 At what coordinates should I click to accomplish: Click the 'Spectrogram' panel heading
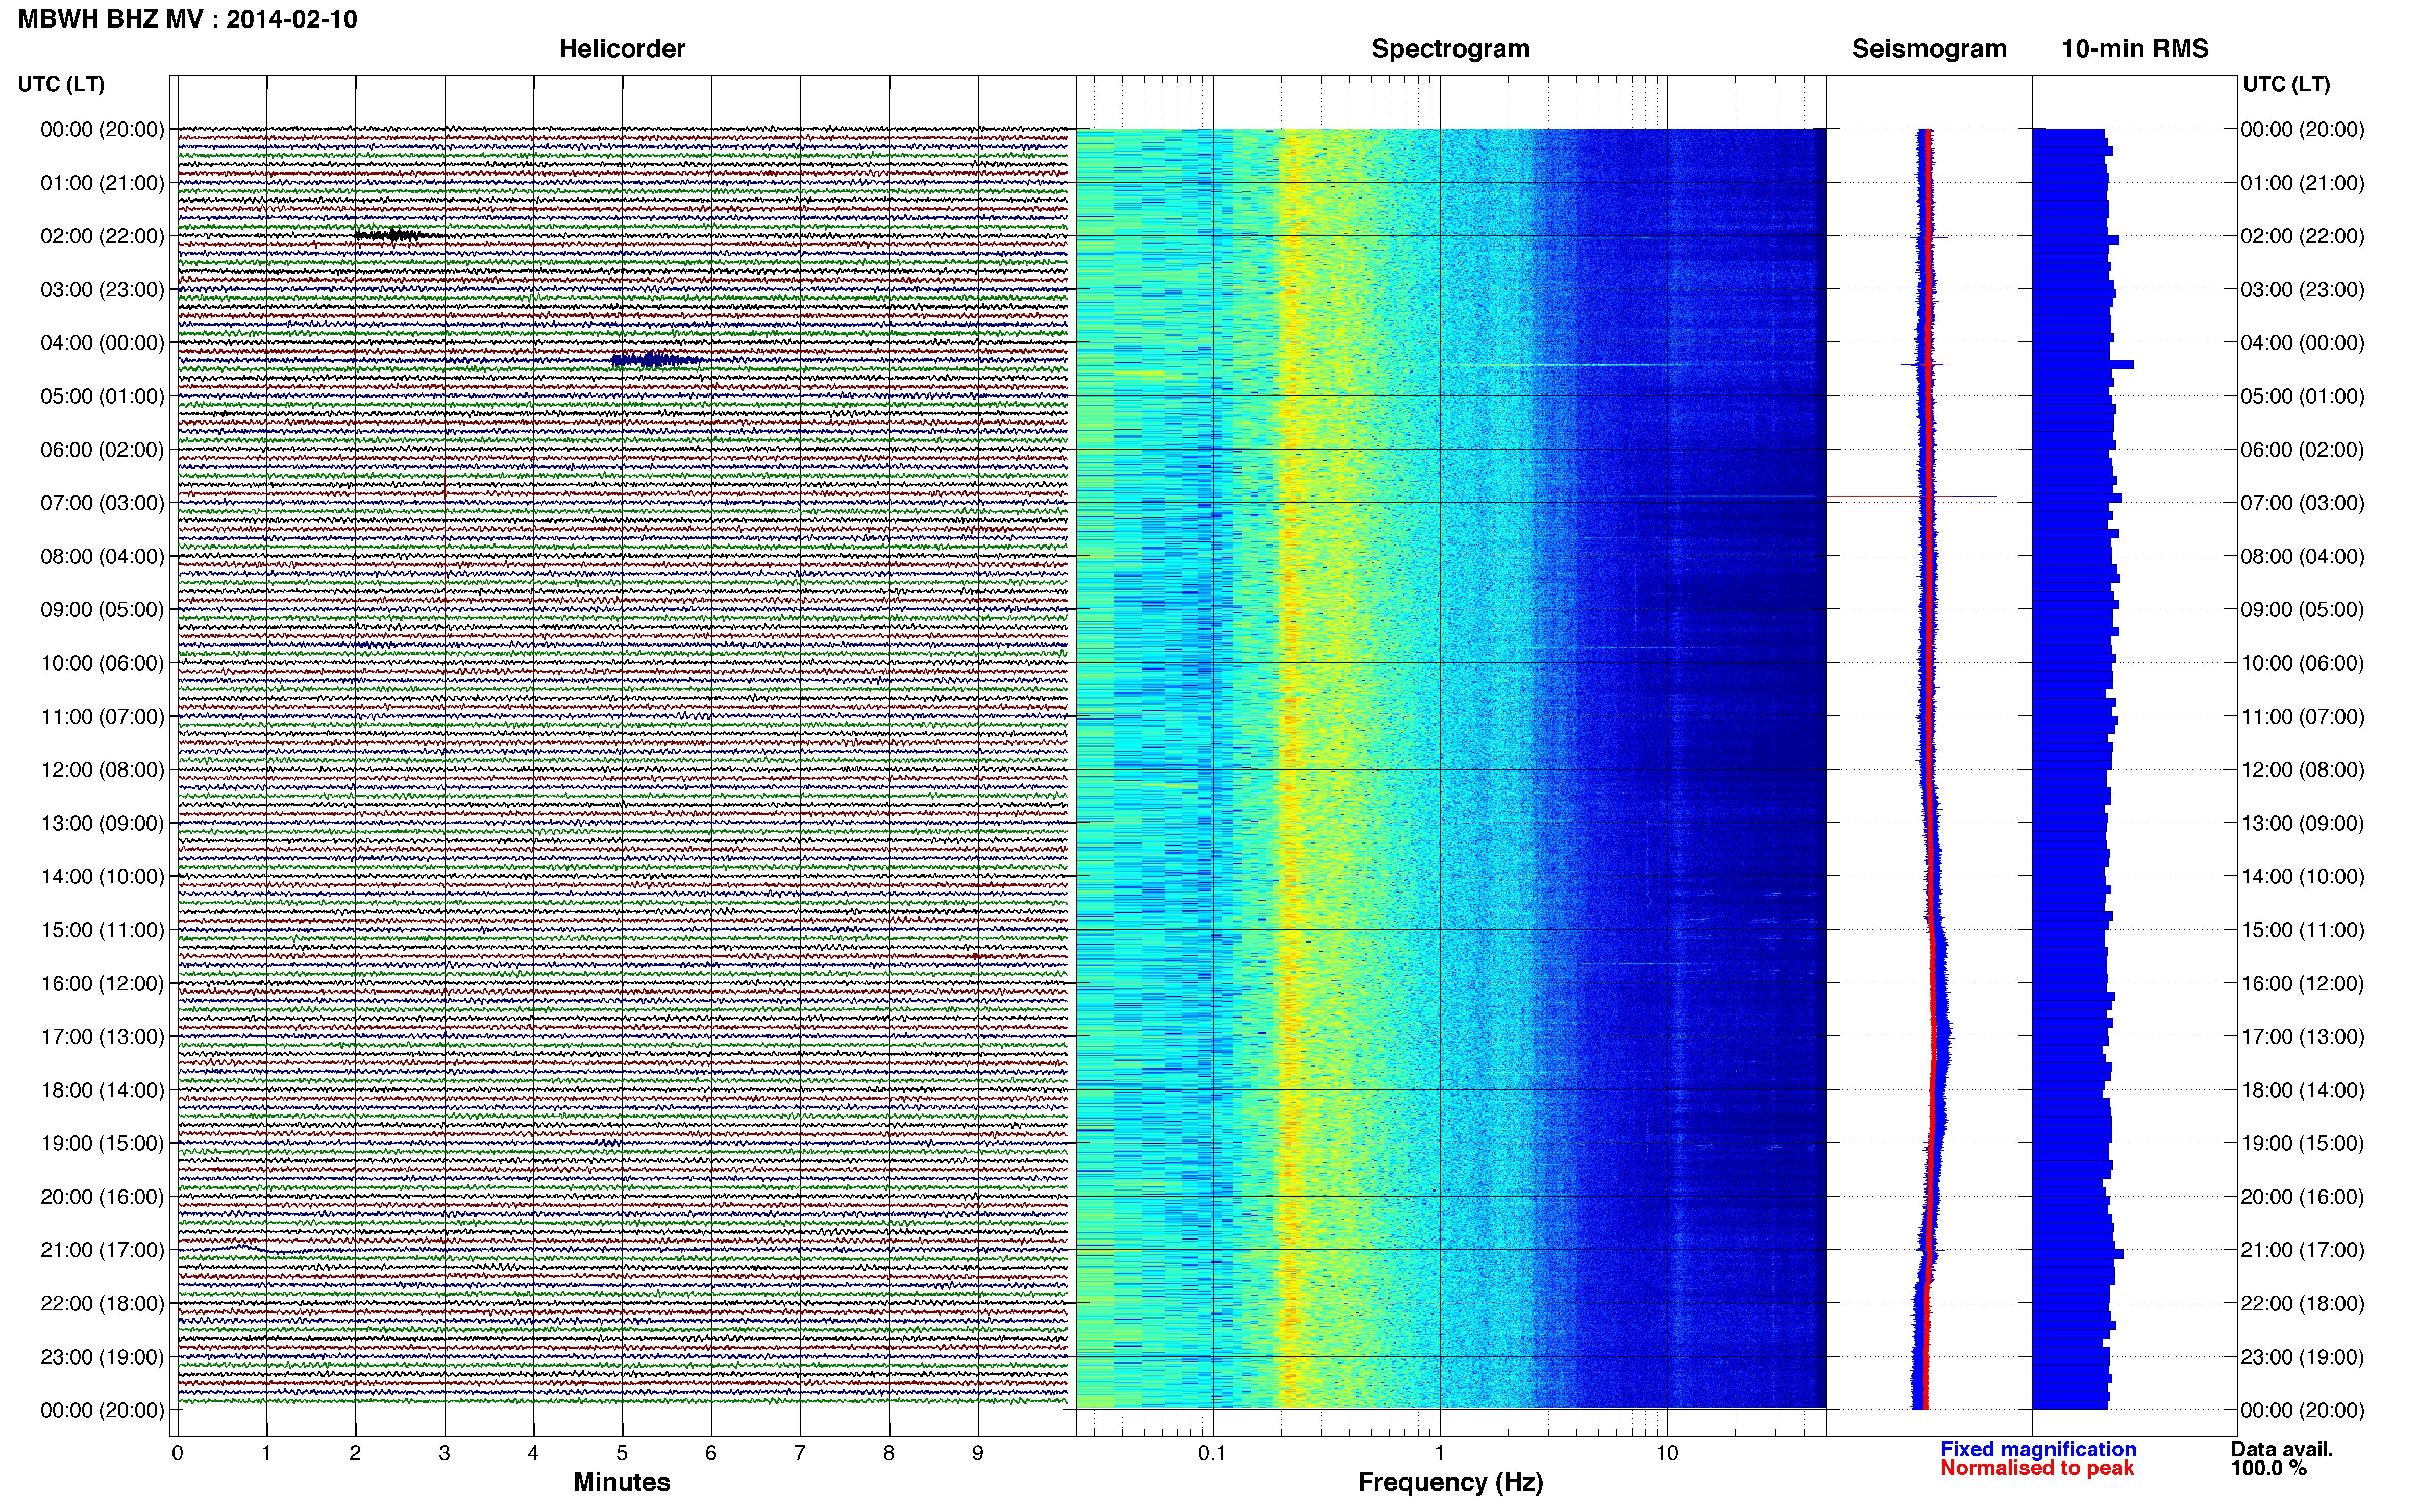coord(1450,49)
